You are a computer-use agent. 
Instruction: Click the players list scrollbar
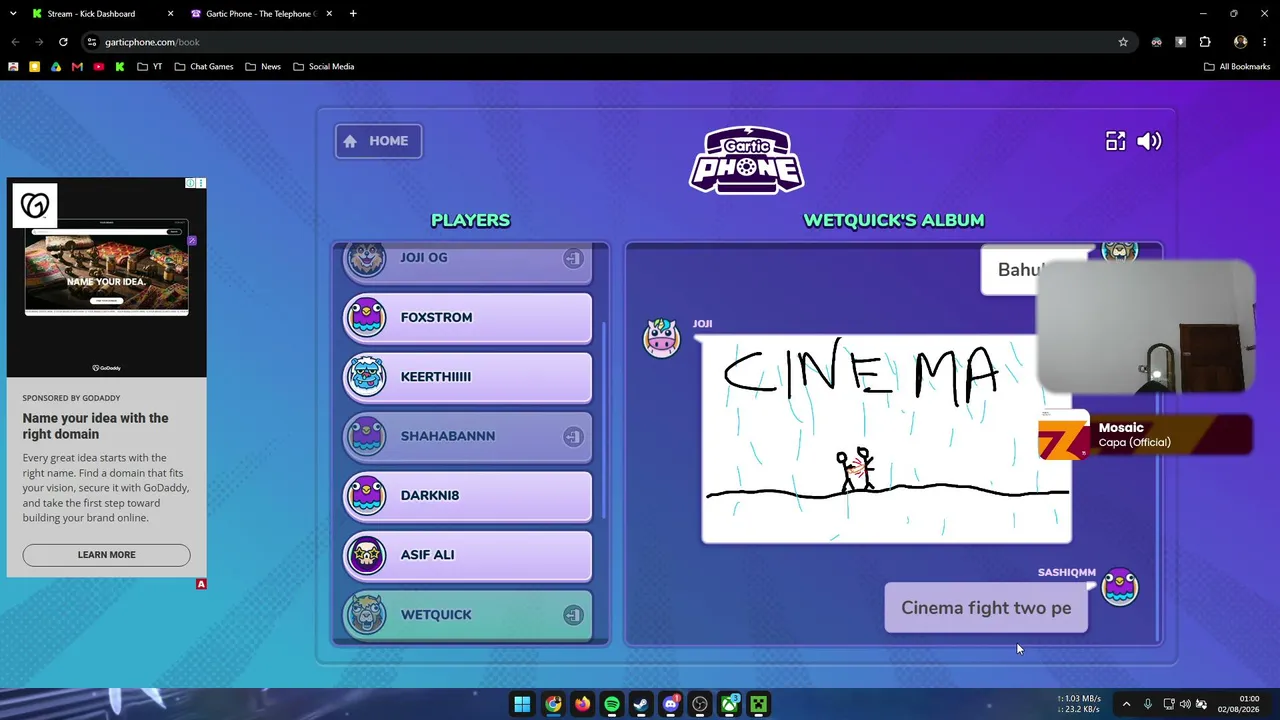(x=603, y=420)
